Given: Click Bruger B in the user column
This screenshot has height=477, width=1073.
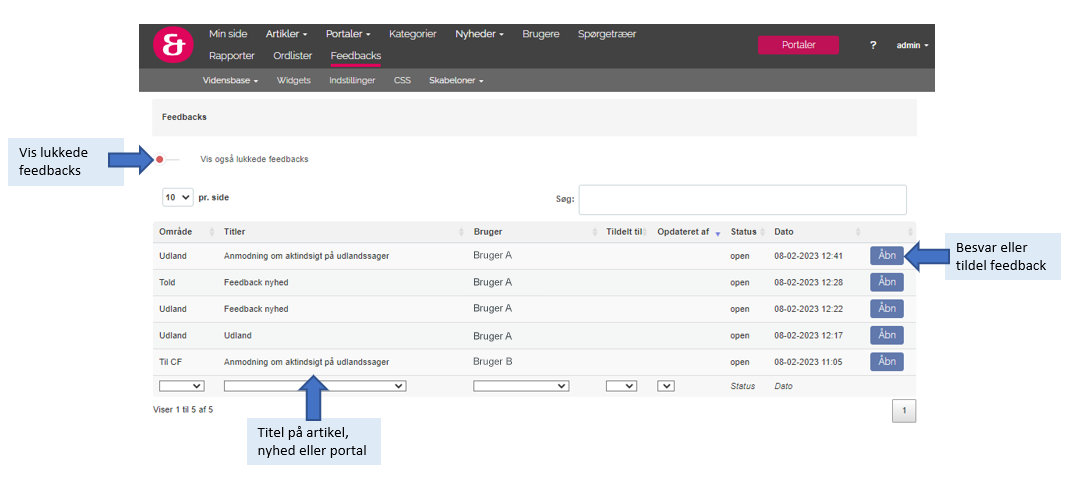Looking at the screenshot, I should 493,362.
